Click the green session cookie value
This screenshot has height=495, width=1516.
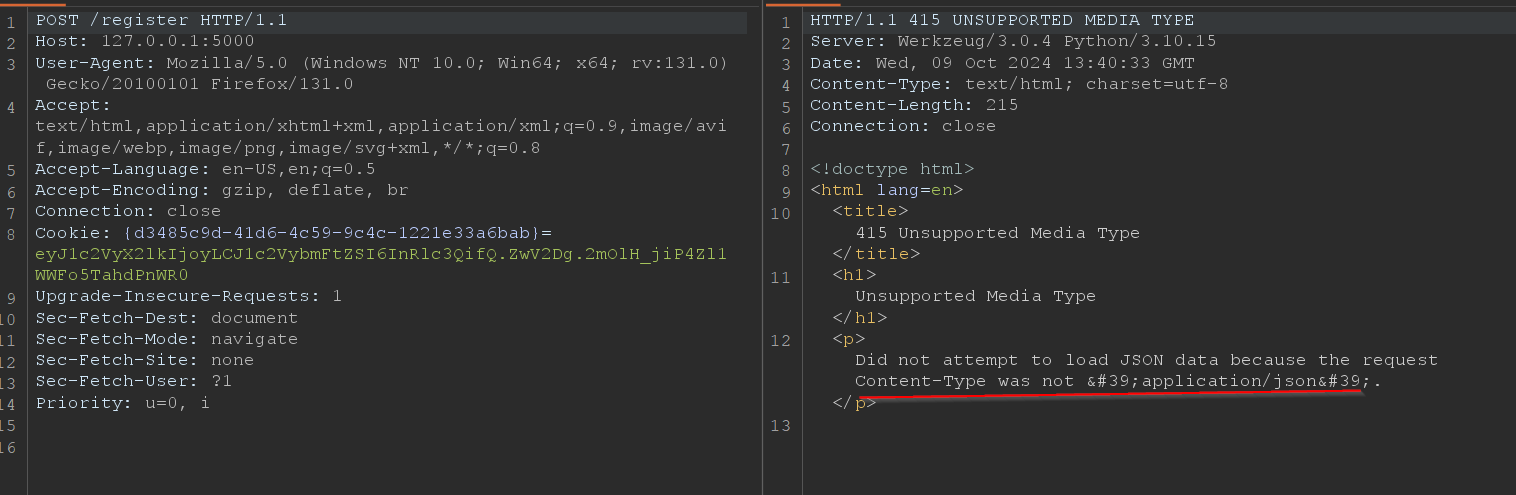click(x=380, y=254)
